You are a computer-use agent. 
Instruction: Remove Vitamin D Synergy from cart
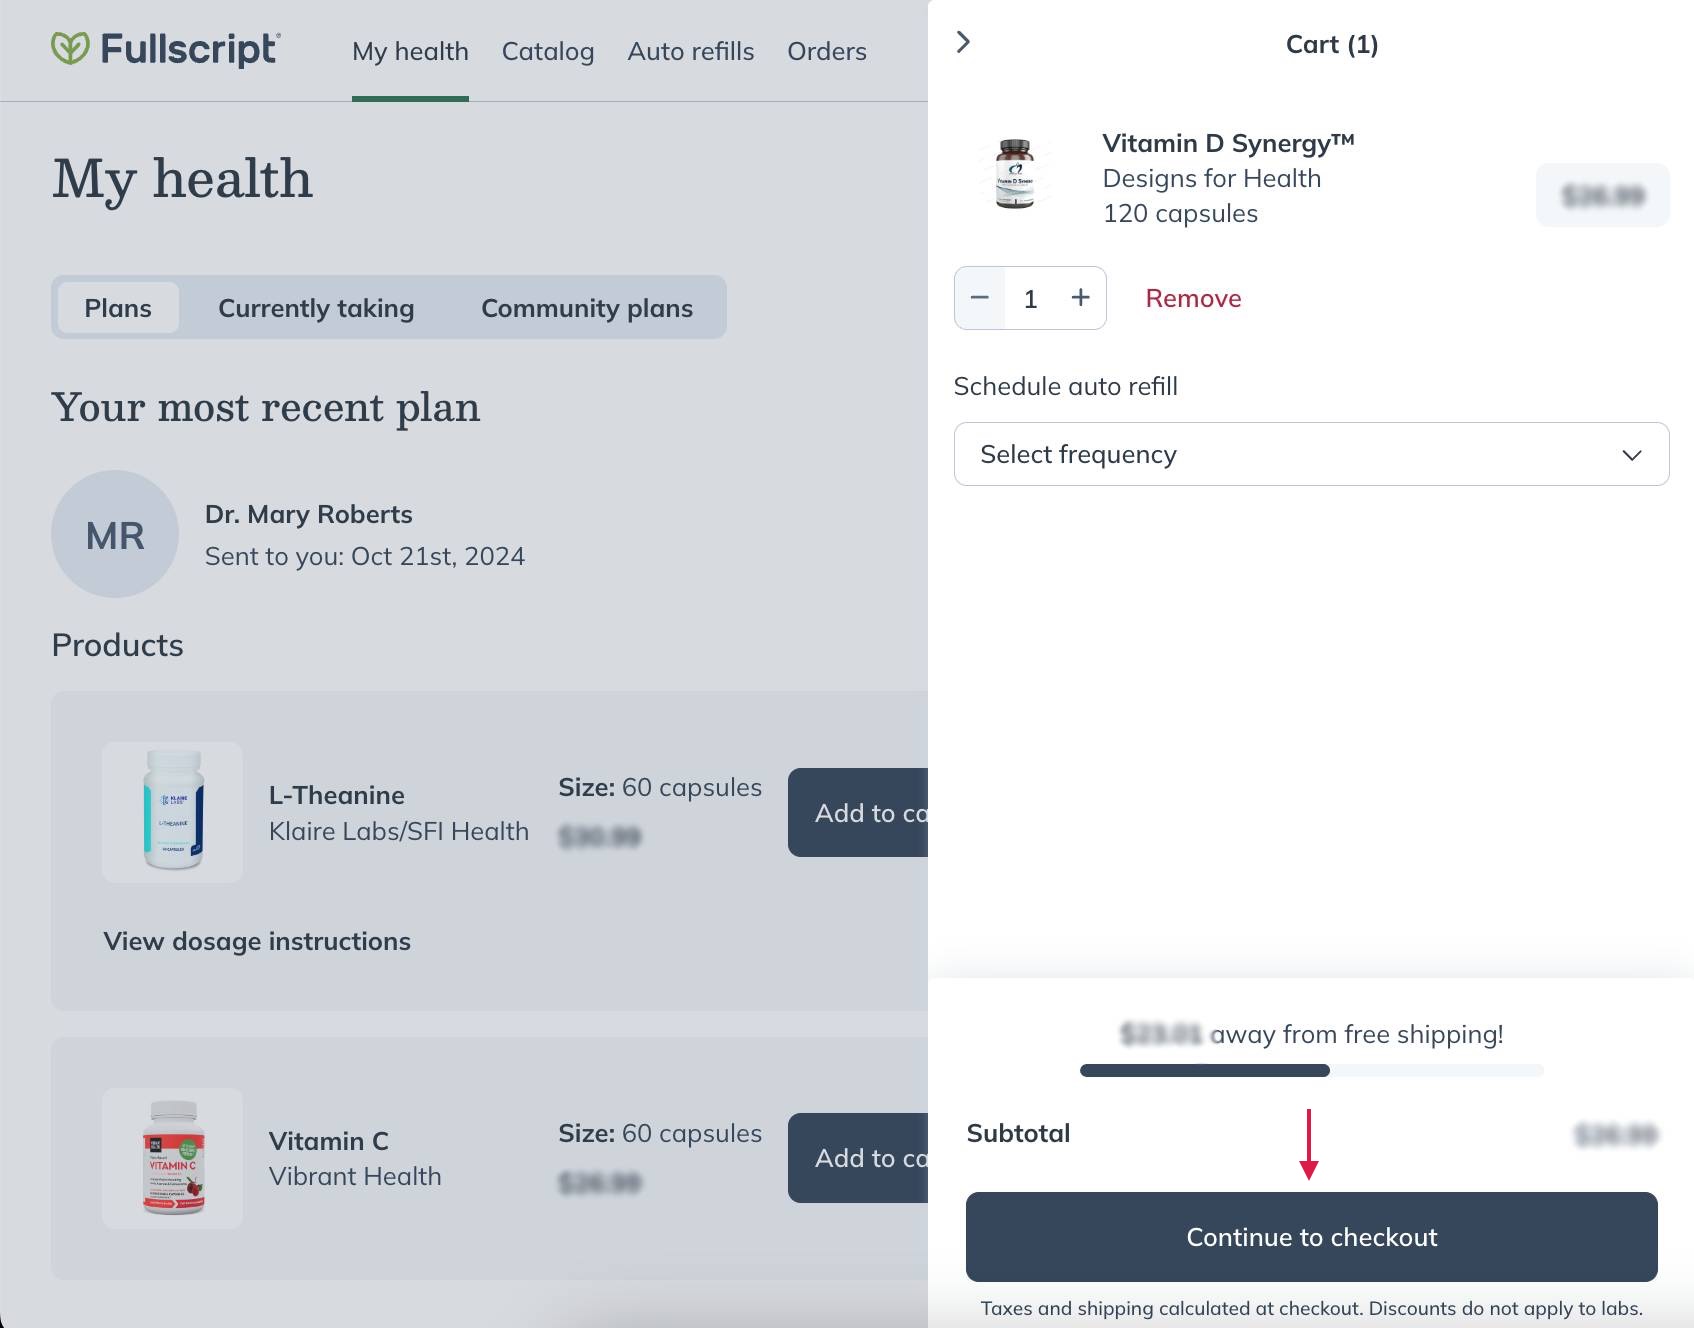point(1193,298)
